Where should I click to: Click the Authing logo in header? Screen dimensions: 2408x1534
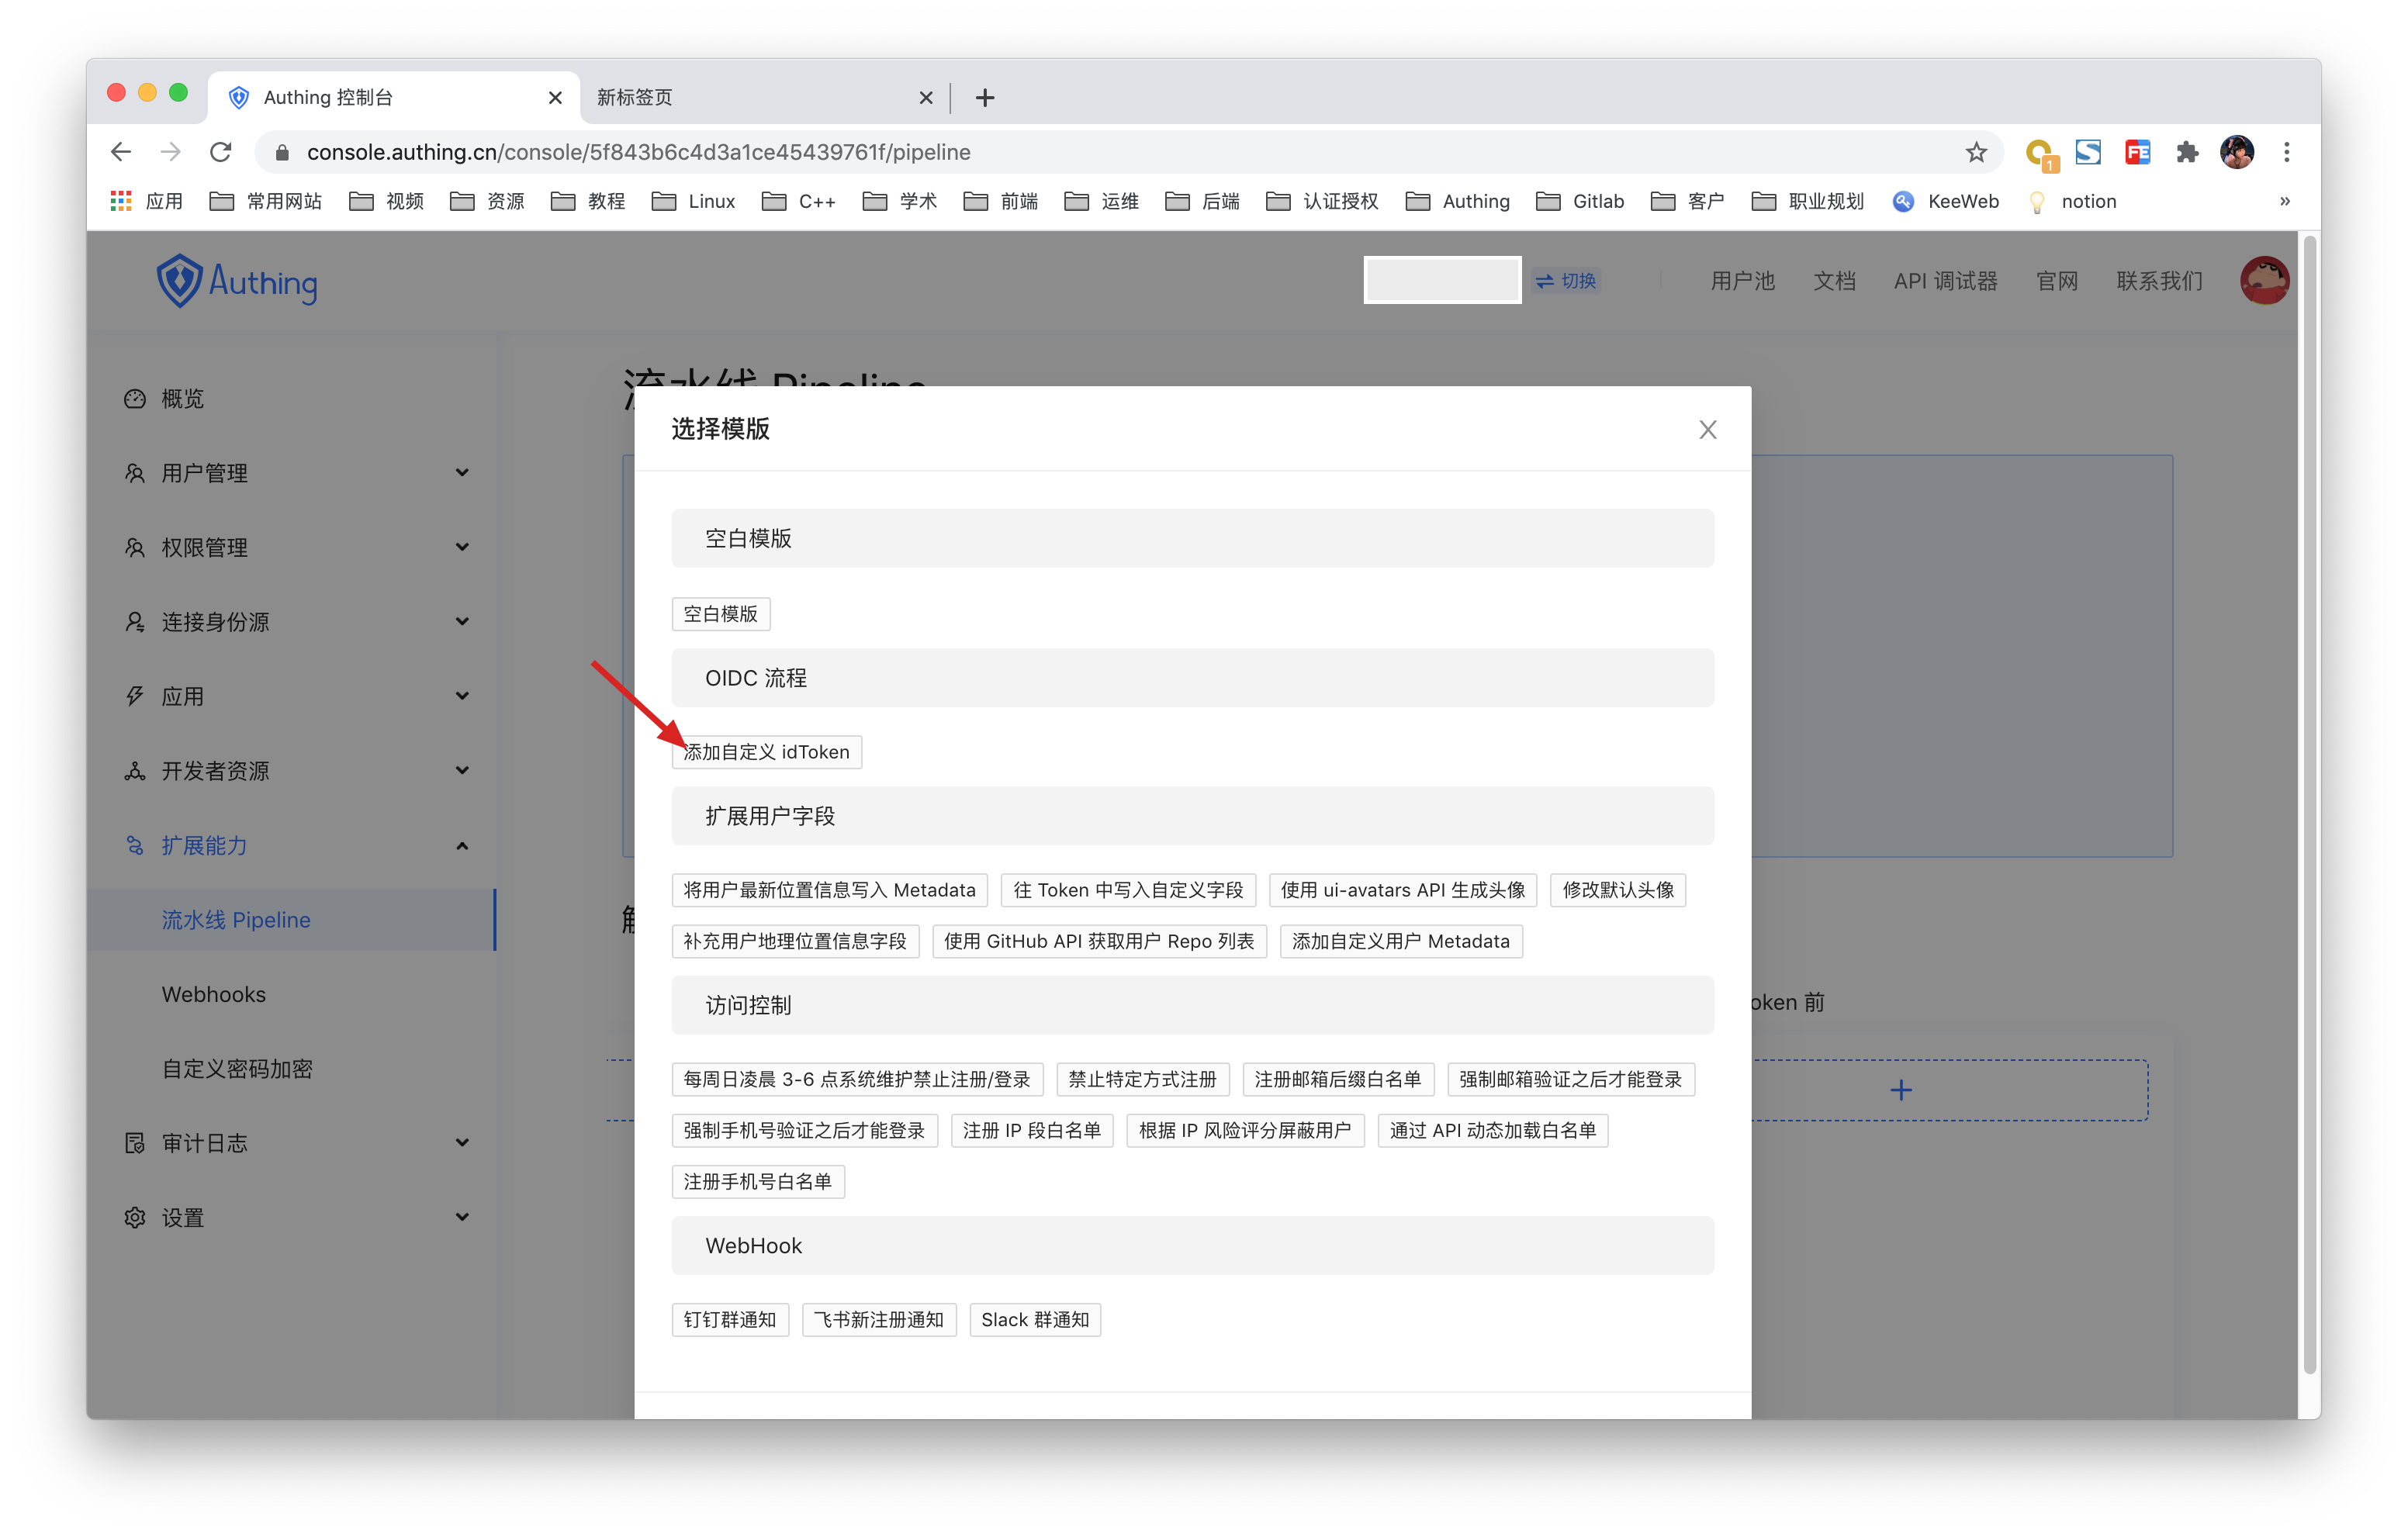click(237, 282)
